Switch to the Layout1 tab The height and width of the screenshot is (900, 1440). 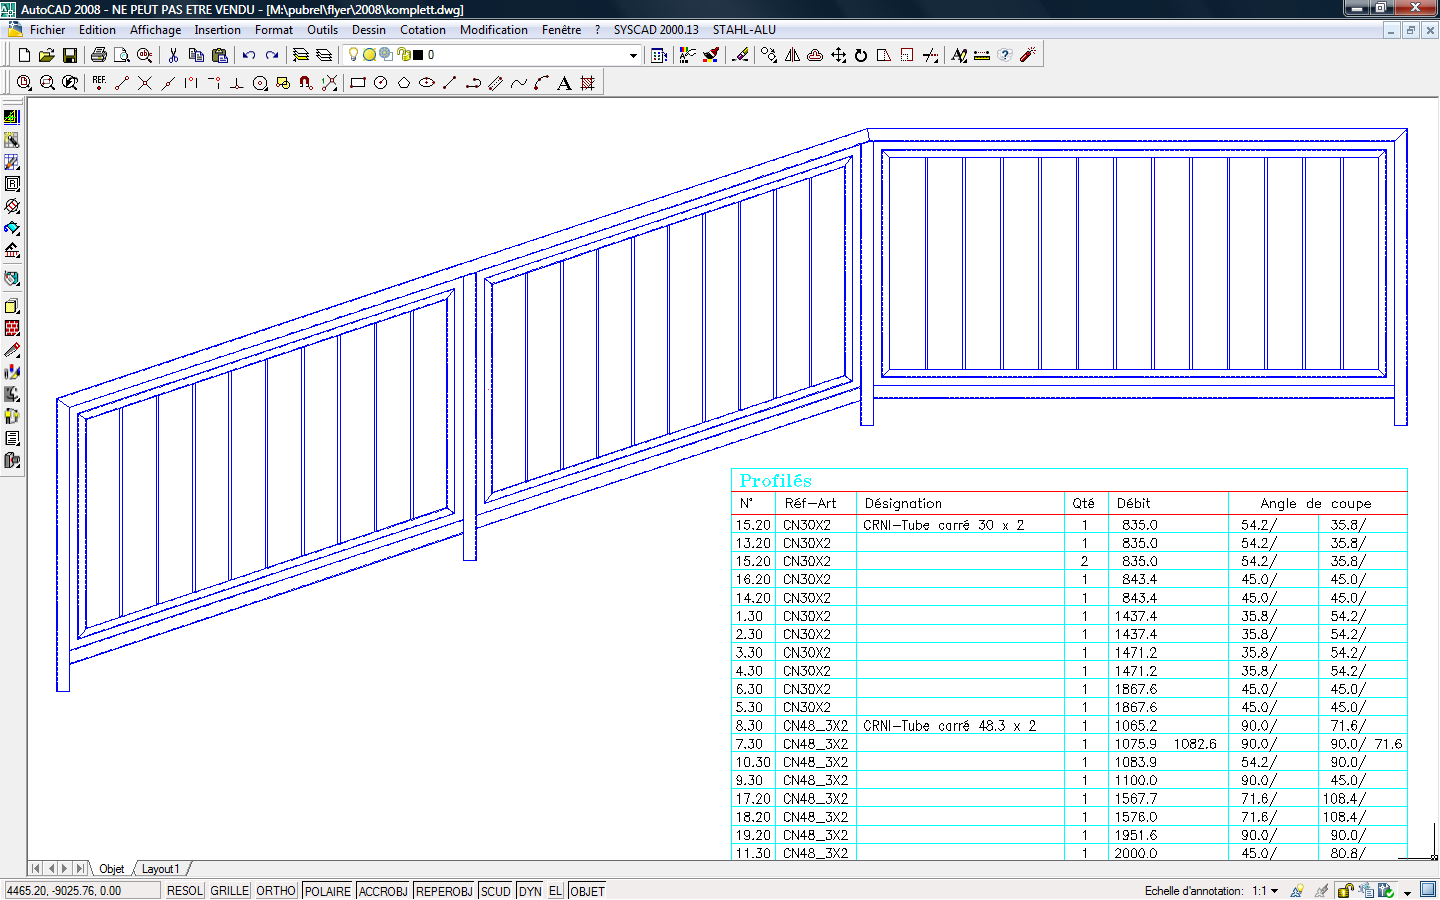pyautogui.click(x=160, y=869)
